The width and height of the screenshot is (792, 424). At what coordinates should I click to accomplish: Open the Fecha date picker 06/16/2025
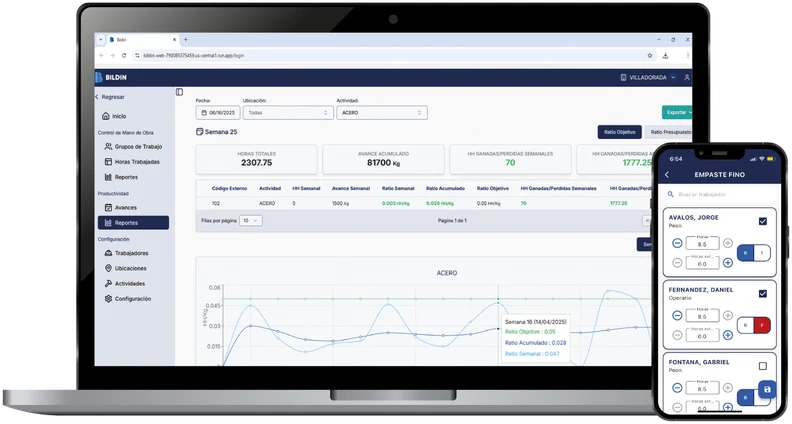click(218, 113)
